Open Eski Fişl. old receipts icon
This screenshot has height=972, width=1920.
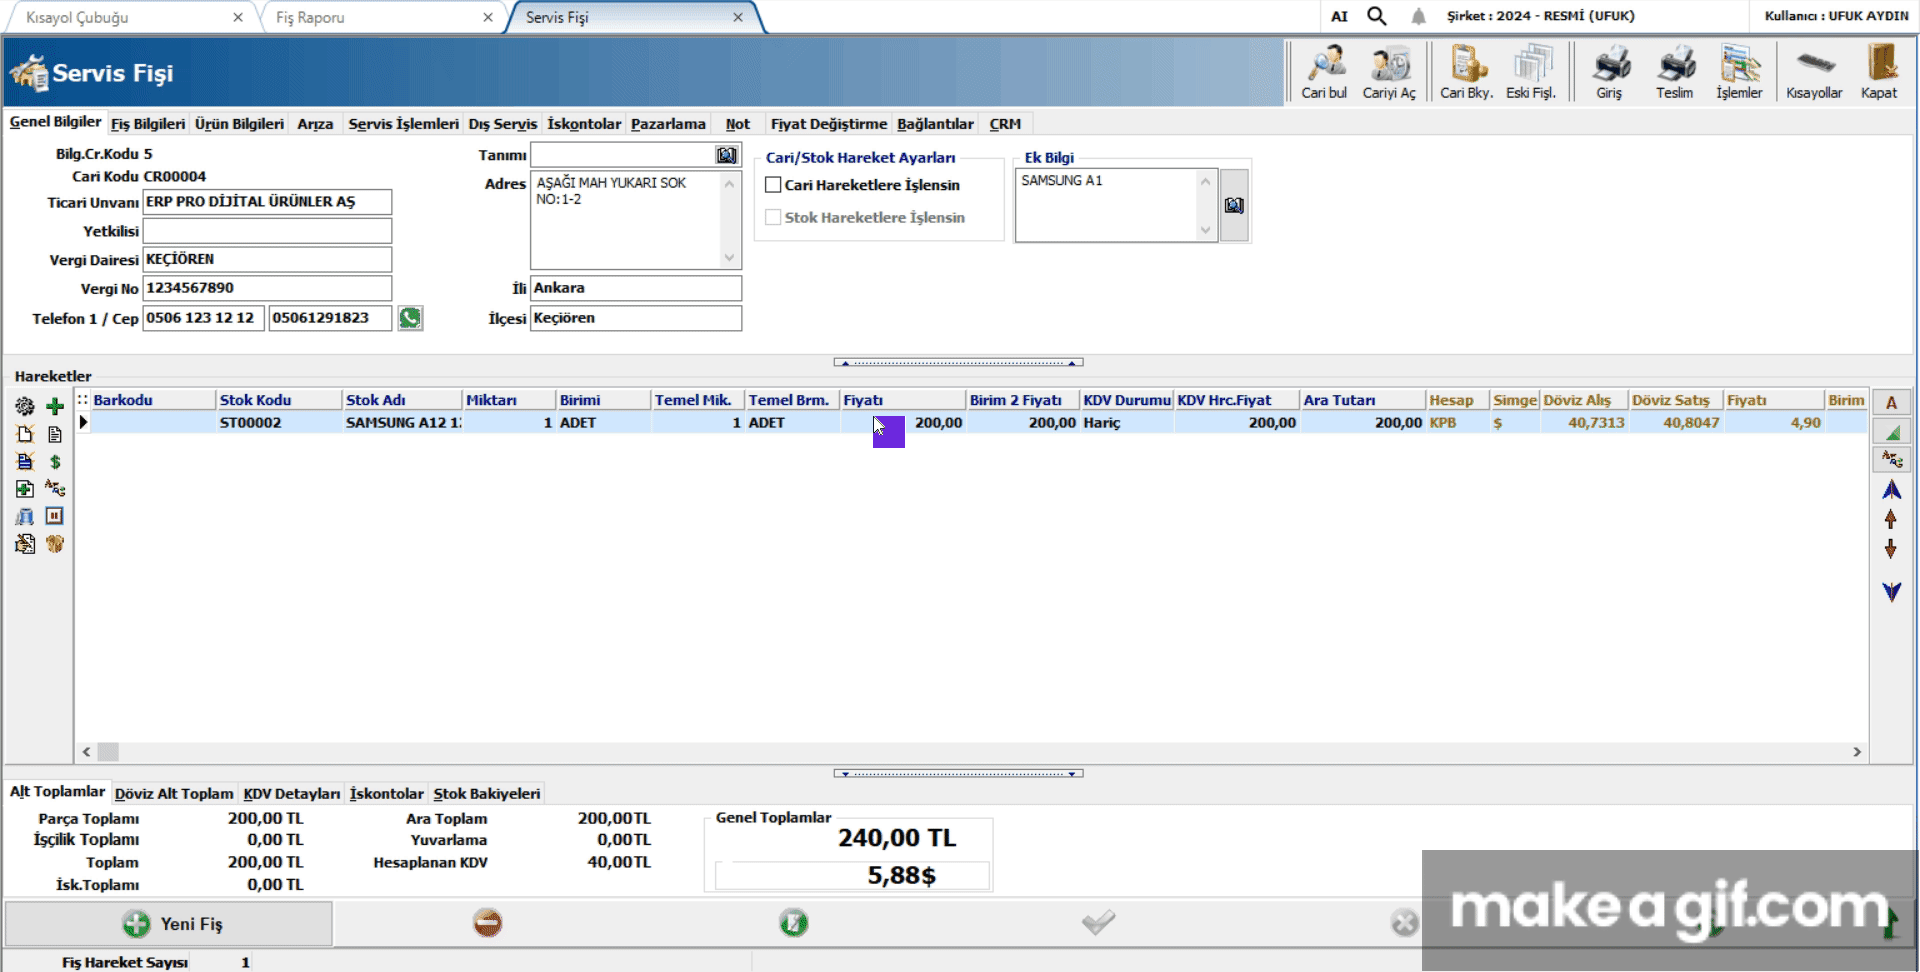(1531, 71)
